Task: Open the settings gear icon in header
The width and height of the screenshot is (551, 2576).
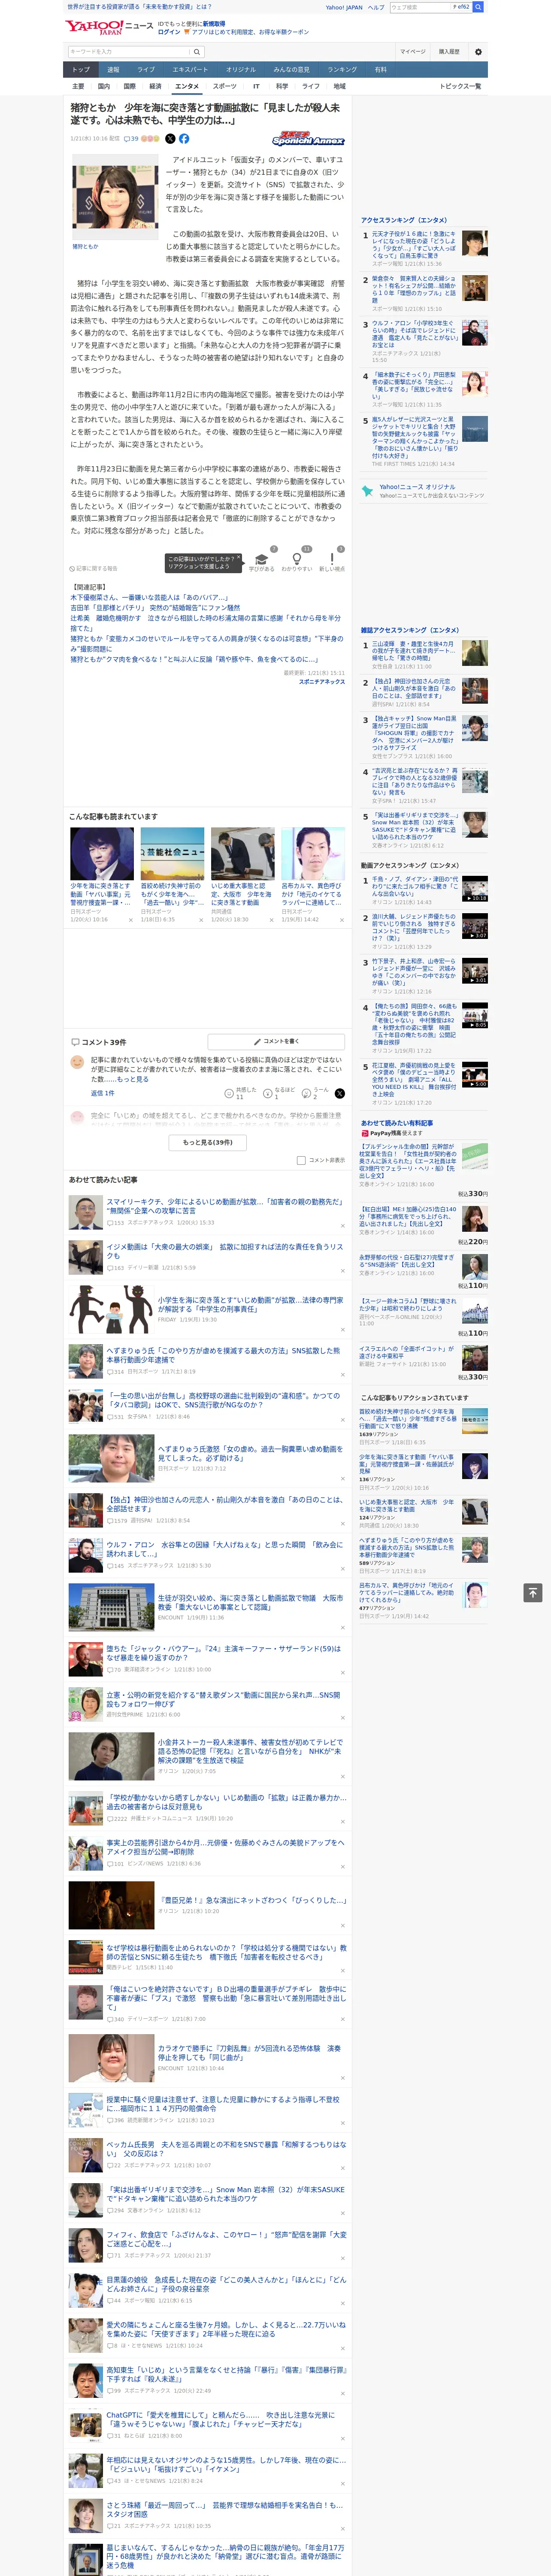Action: point(478,51)
